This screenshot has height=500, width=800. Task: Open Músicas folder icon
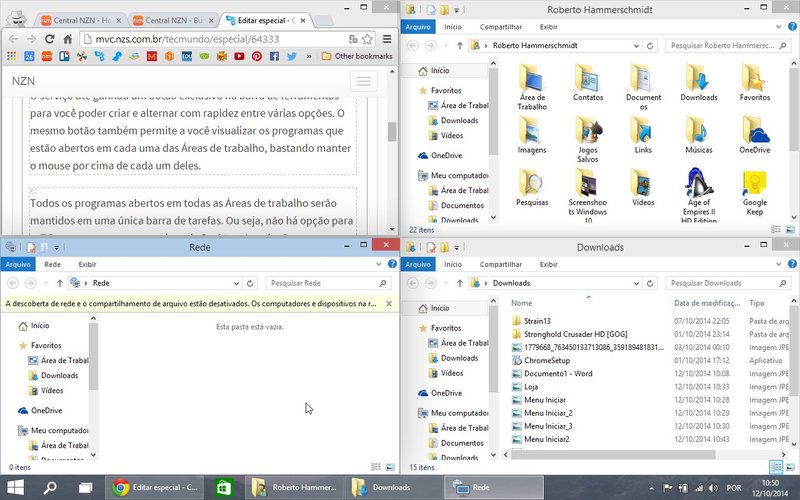click(698, 135)
